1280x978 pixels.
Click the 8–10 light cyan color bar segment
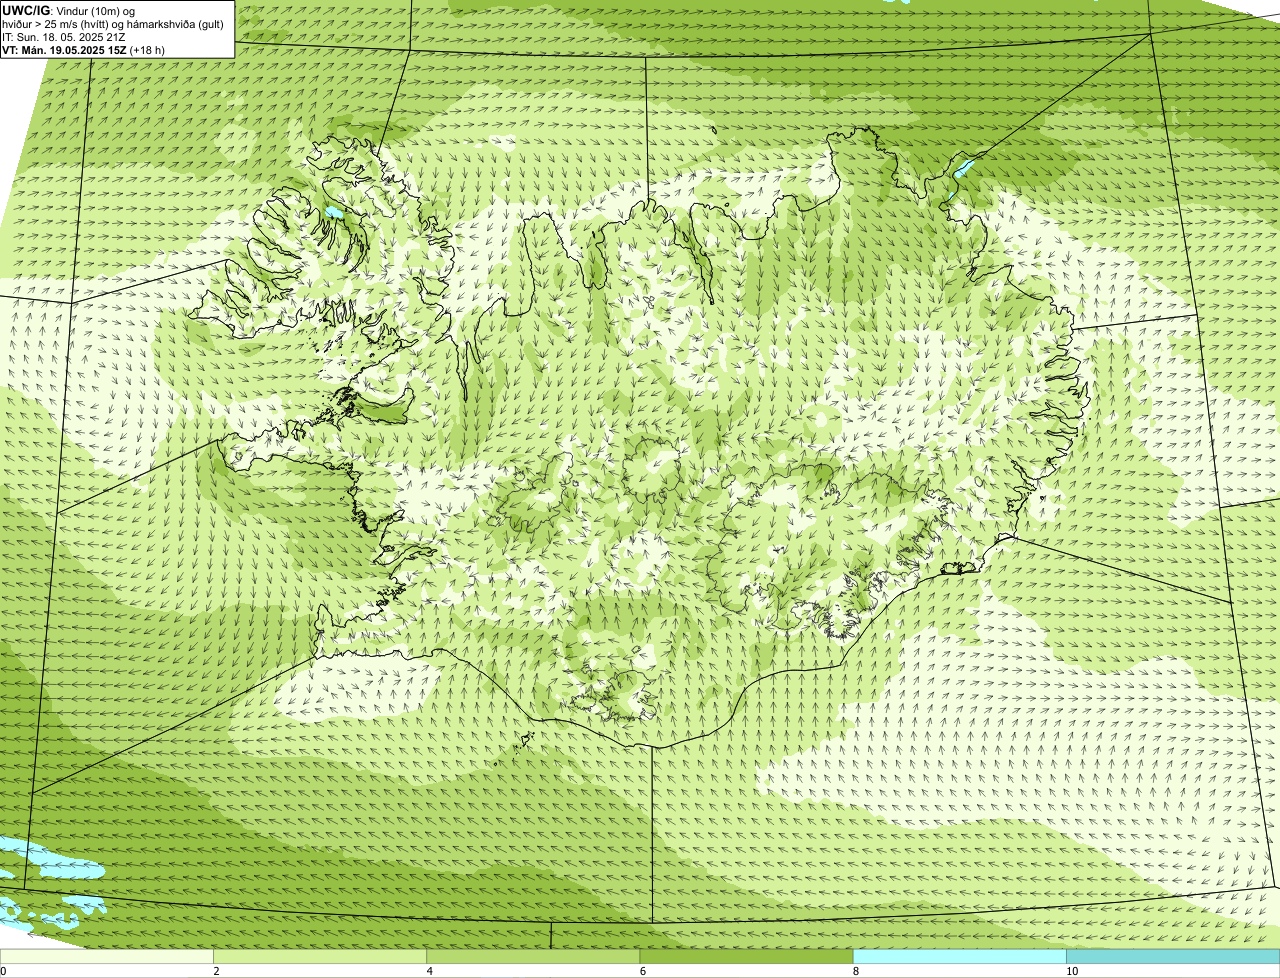(x=959, y=957)
